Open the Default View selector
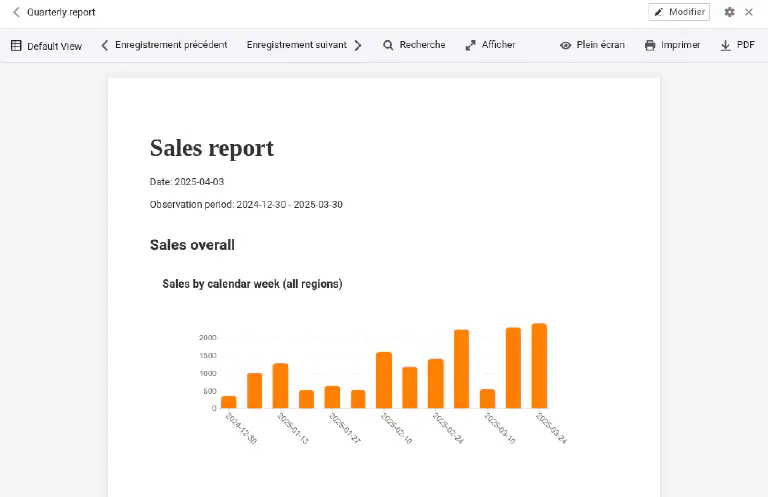 pos(46,46)
